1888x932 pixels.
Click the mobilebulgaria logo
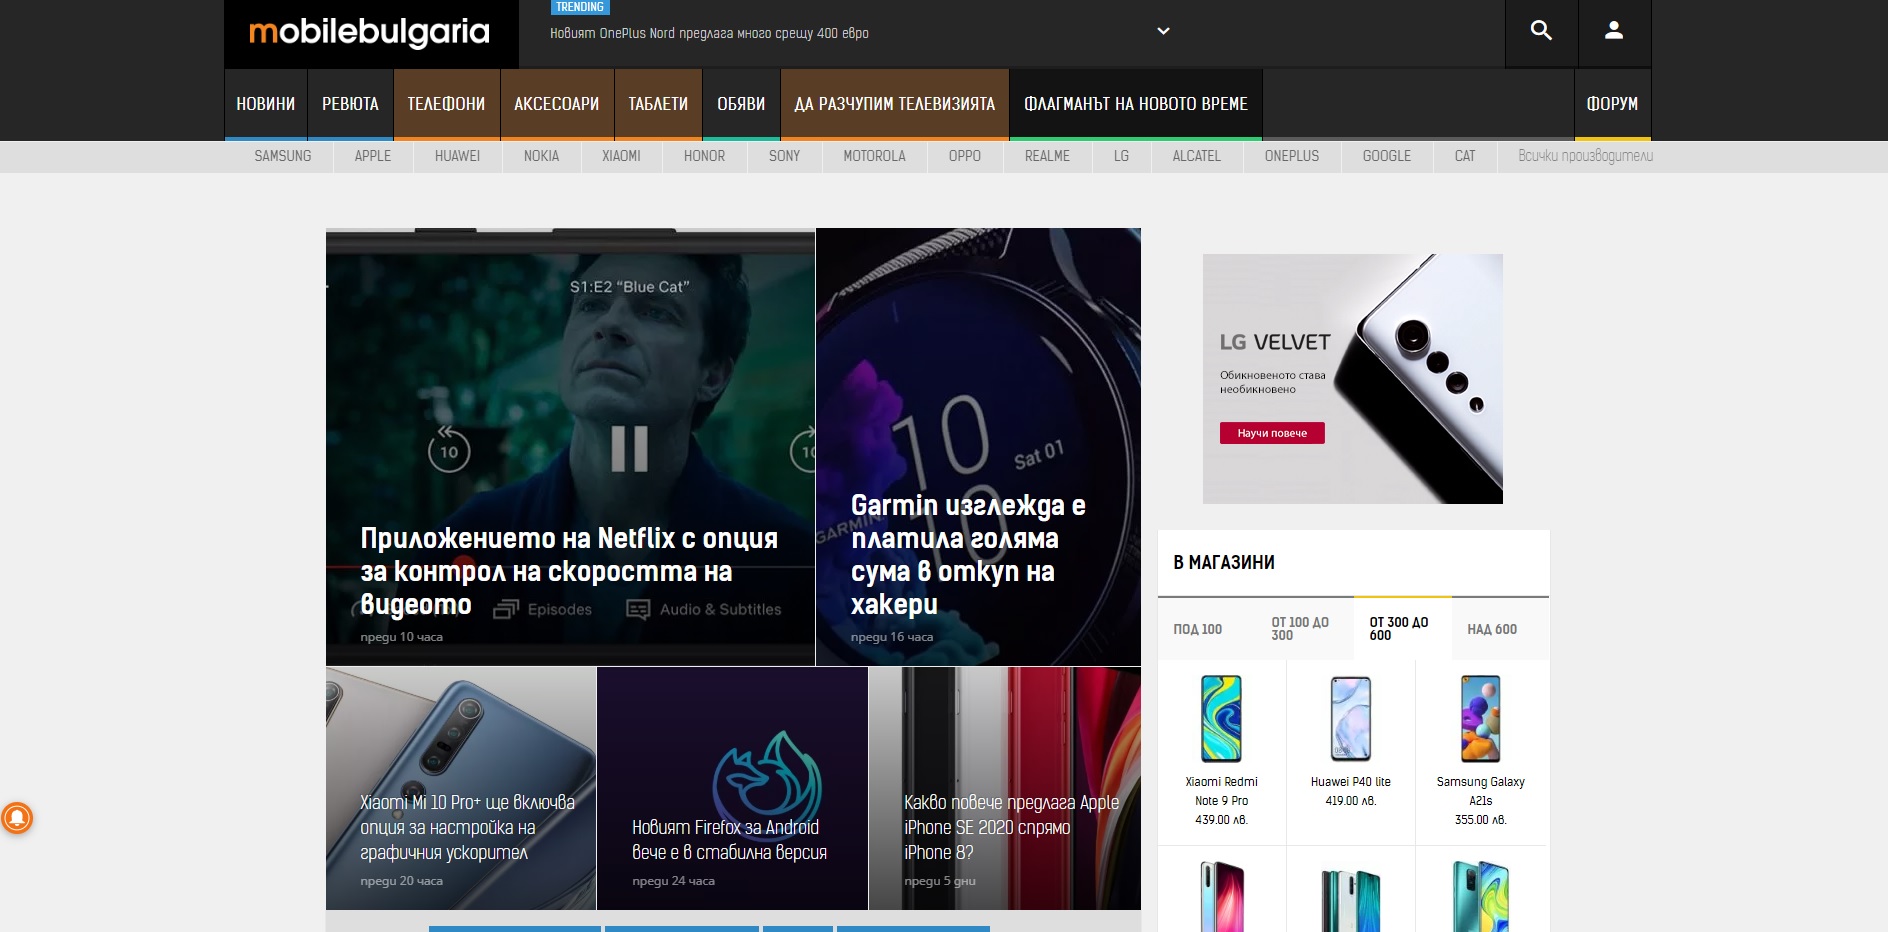(x=370, y=32)
